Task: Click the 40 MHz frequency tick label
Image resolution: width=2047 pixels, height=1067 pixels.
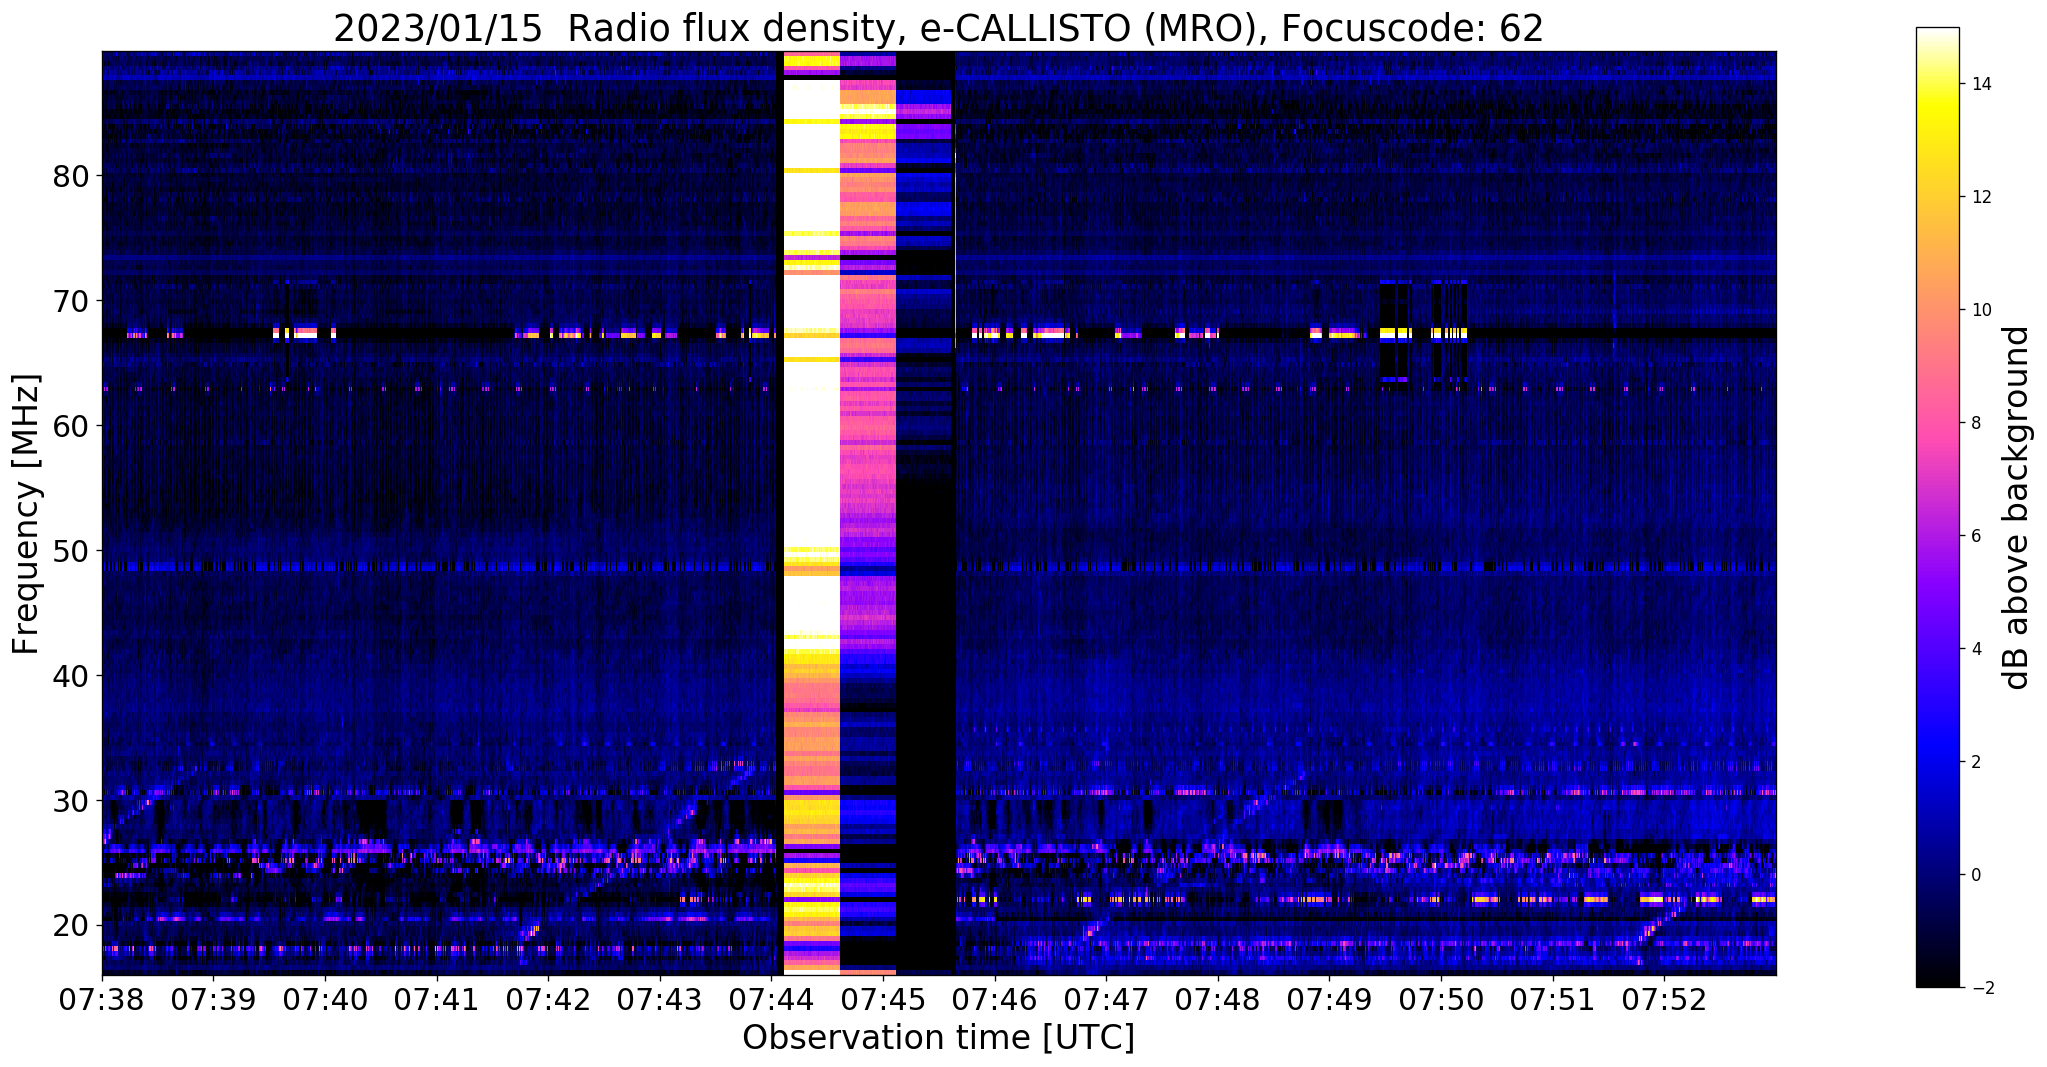Action: click(x=70, y=676)
